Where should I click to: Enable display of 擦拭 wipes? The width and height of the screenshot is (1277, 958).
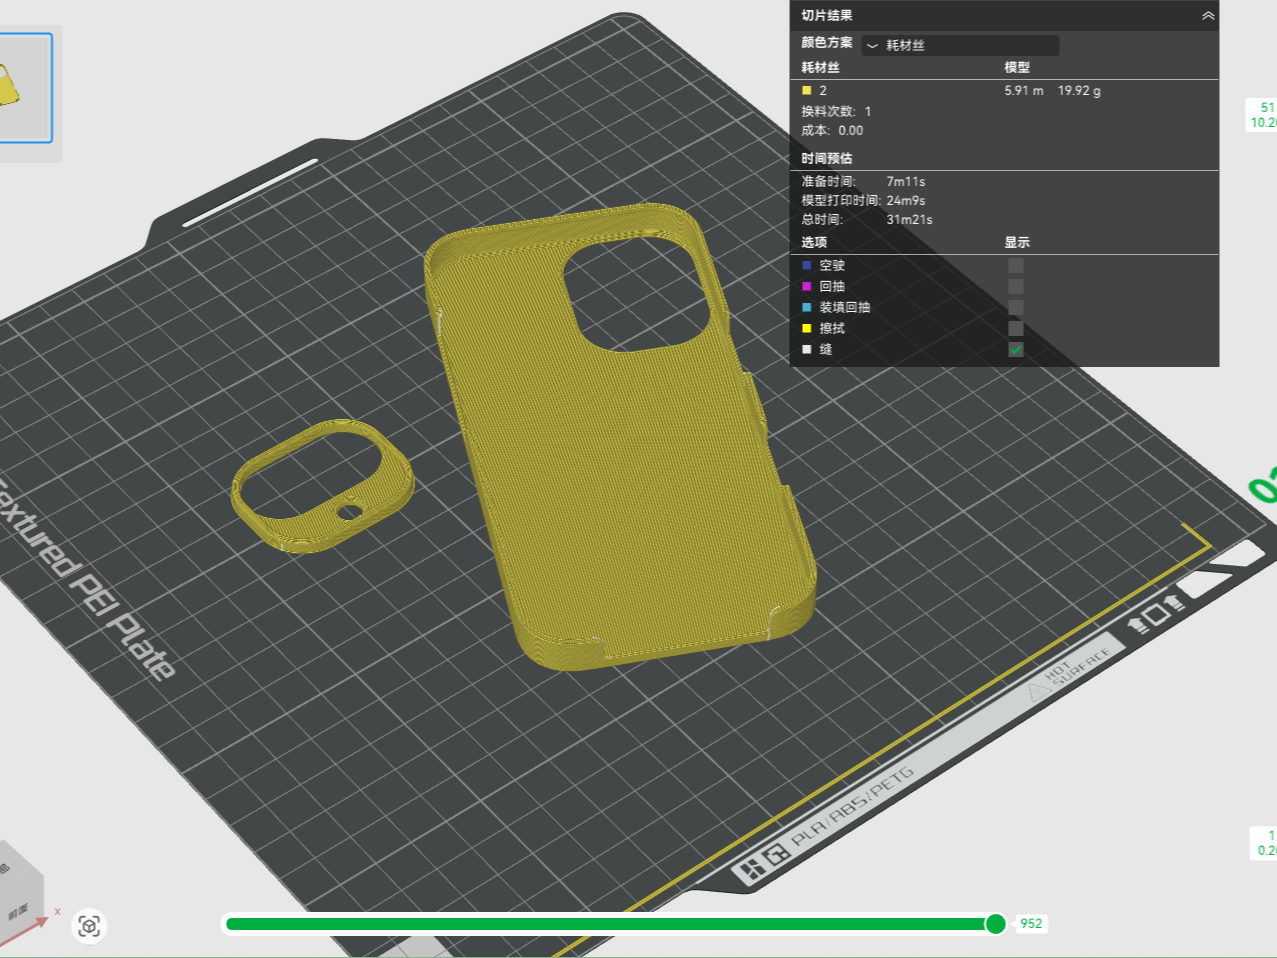(x=1016, y=328)
